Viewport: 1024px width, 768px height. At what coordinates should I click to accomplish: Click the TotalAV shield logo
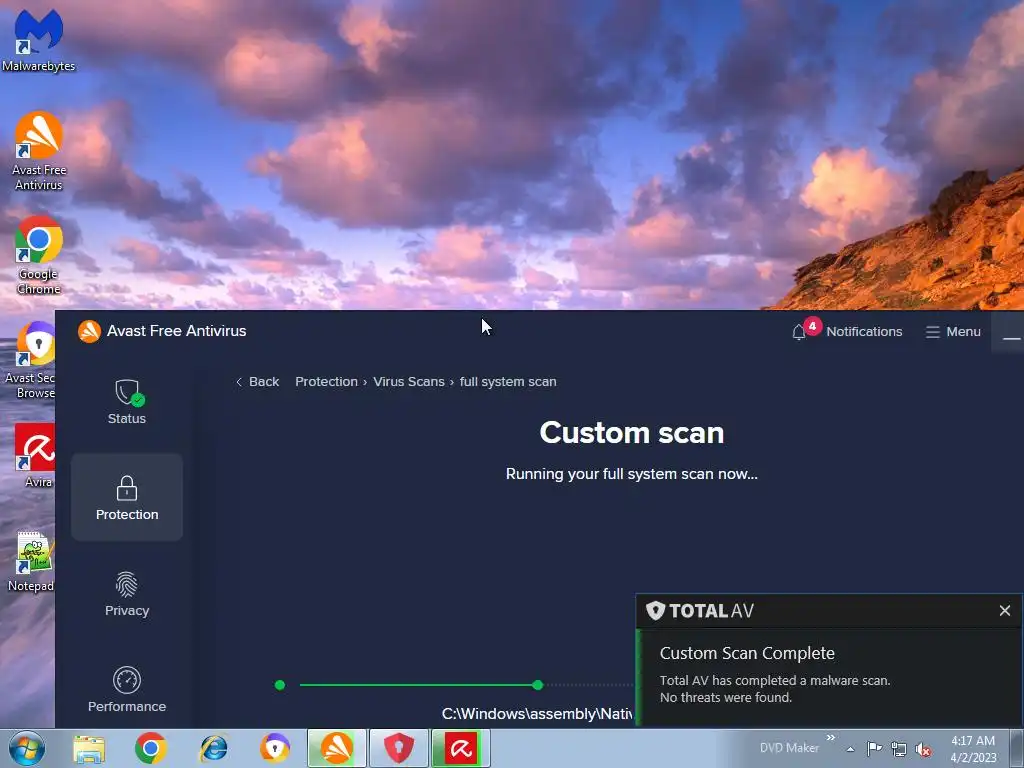[655, 611]
